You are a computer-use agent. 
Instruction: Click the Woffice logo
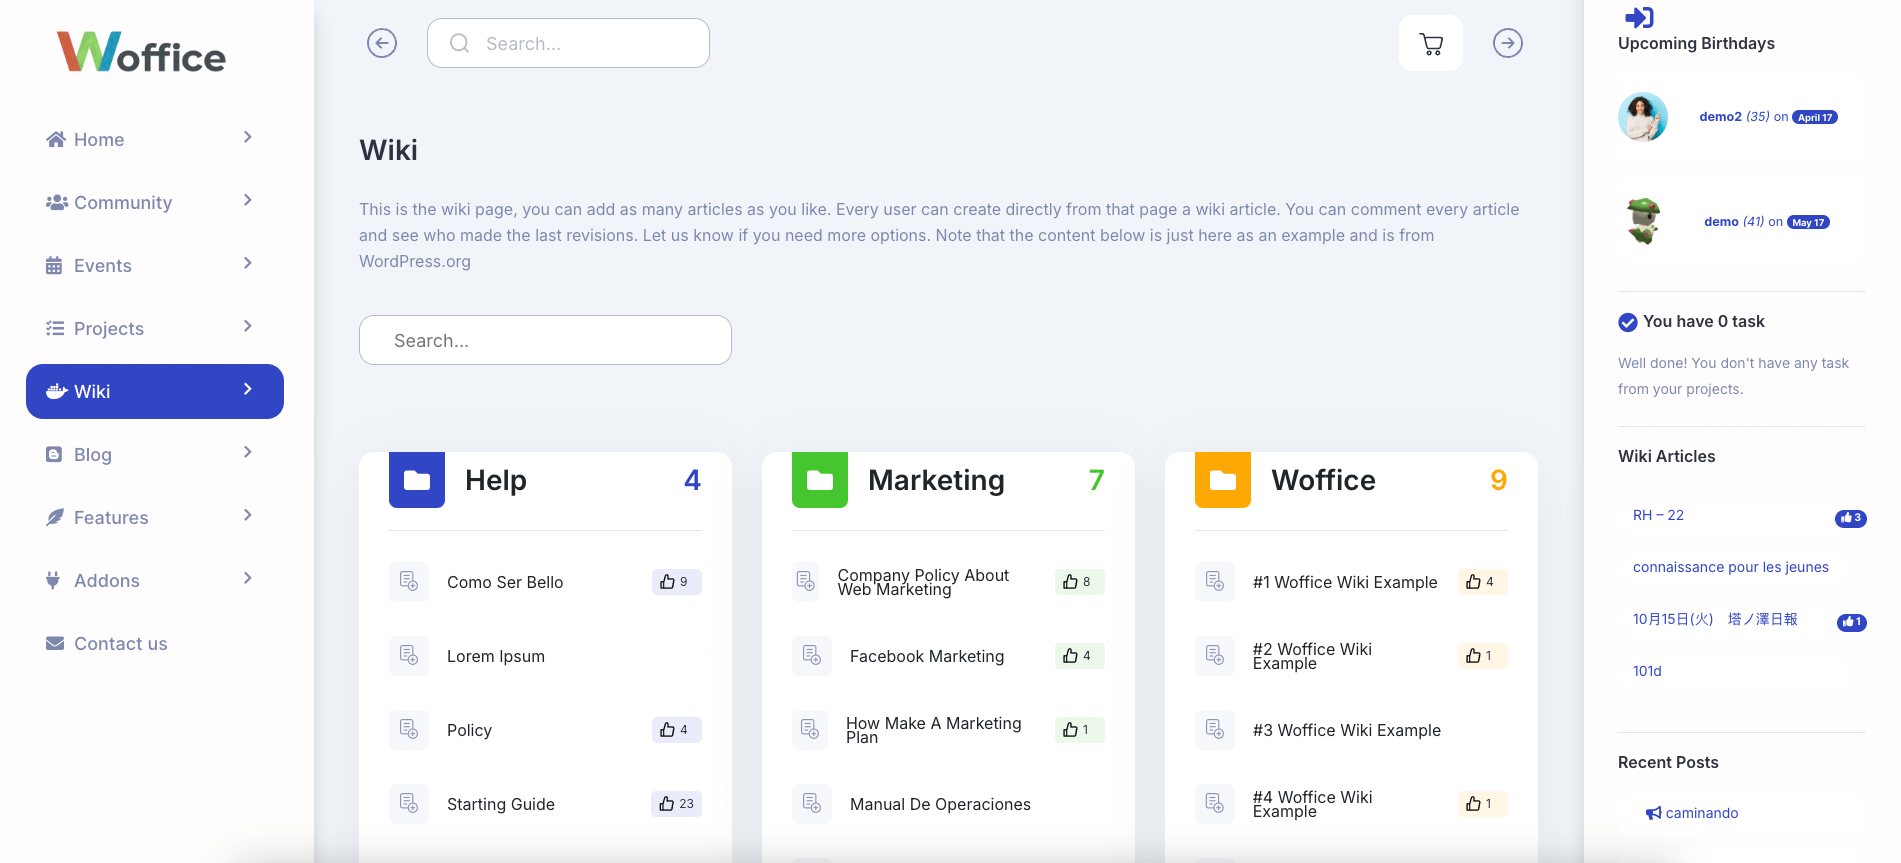(141, 52)
